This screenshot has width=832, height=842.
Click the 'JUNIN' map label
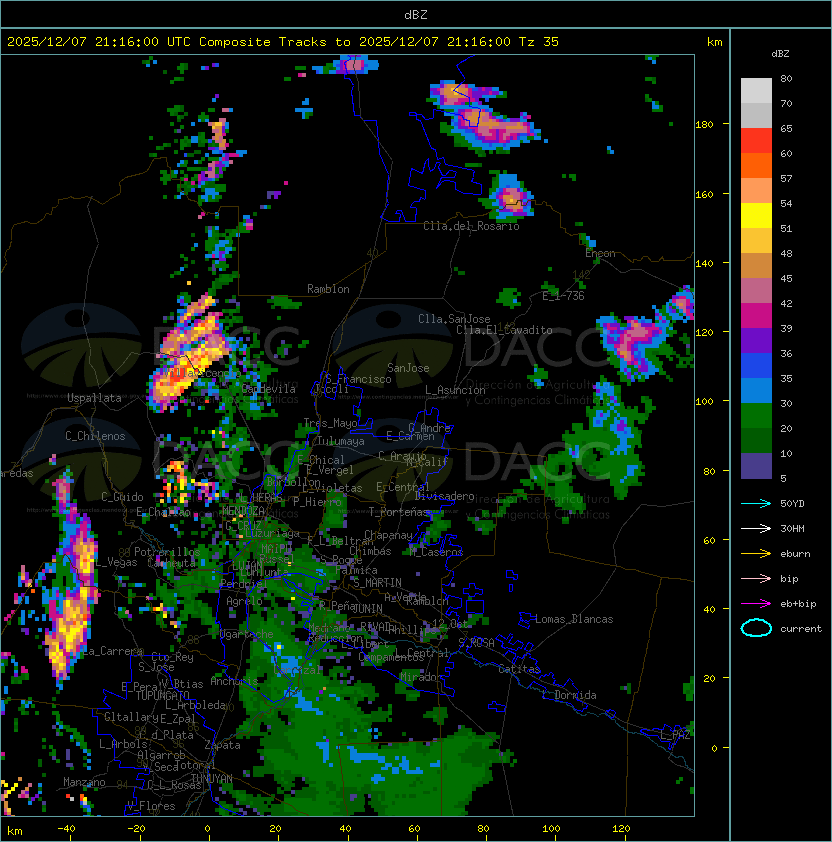point(367,608)
